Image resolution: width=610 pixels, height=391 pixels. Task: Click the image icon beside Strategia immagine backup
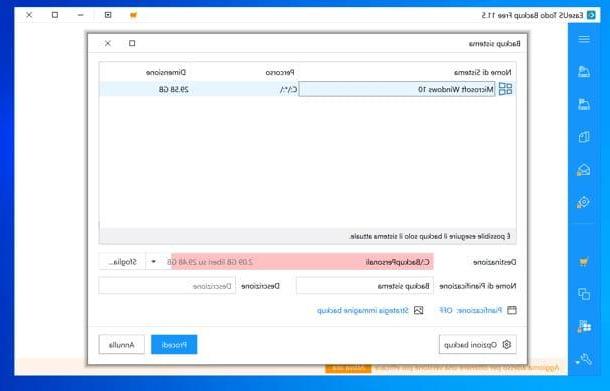tap(419, 310)
